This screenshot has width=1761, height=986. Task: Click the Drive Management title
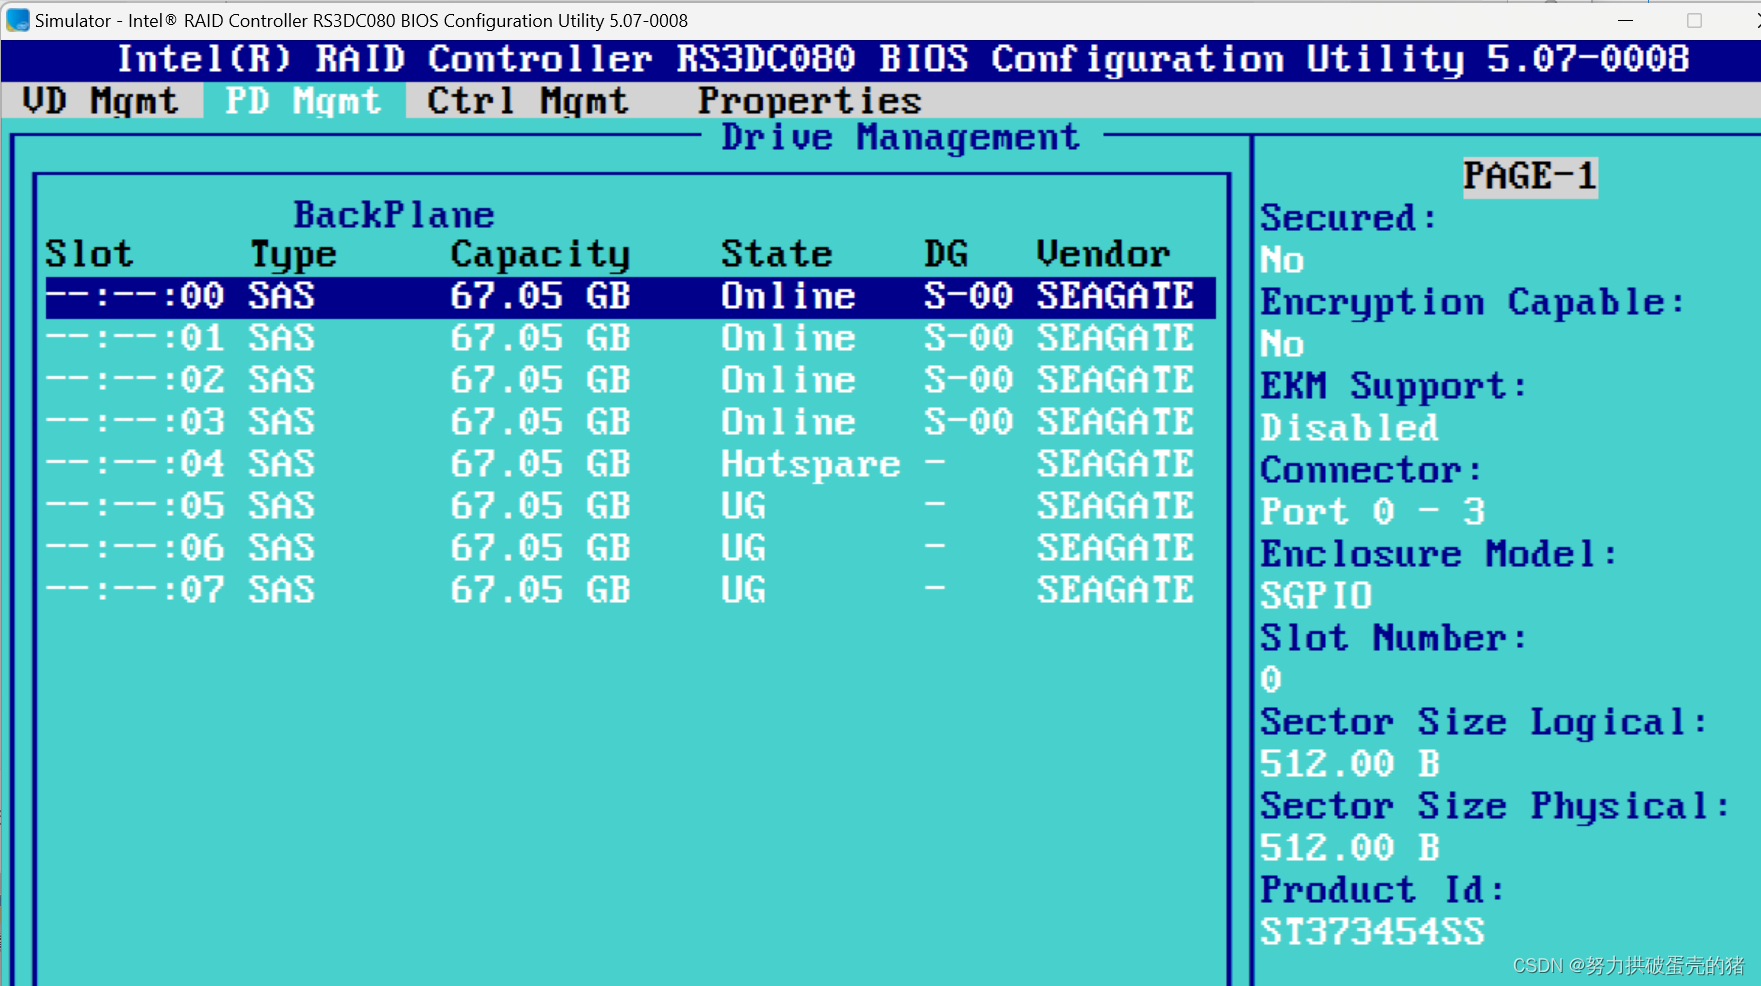coord(900,137)
